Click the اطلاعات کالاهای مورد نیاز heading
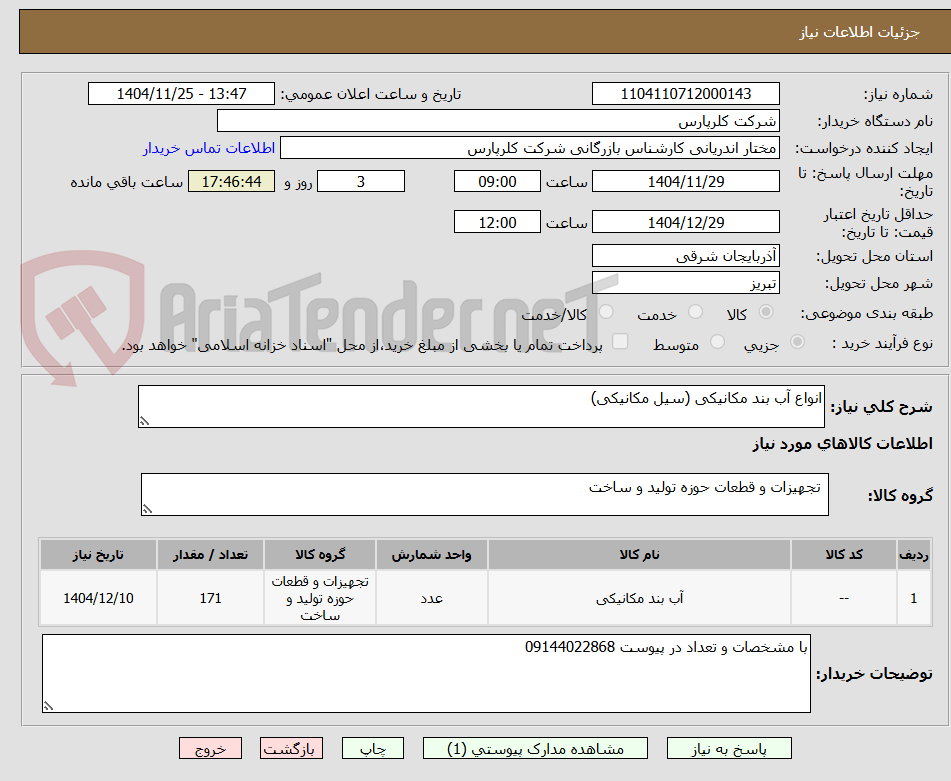The height and width of the screenshot is (781, 951). pos(842,444)
